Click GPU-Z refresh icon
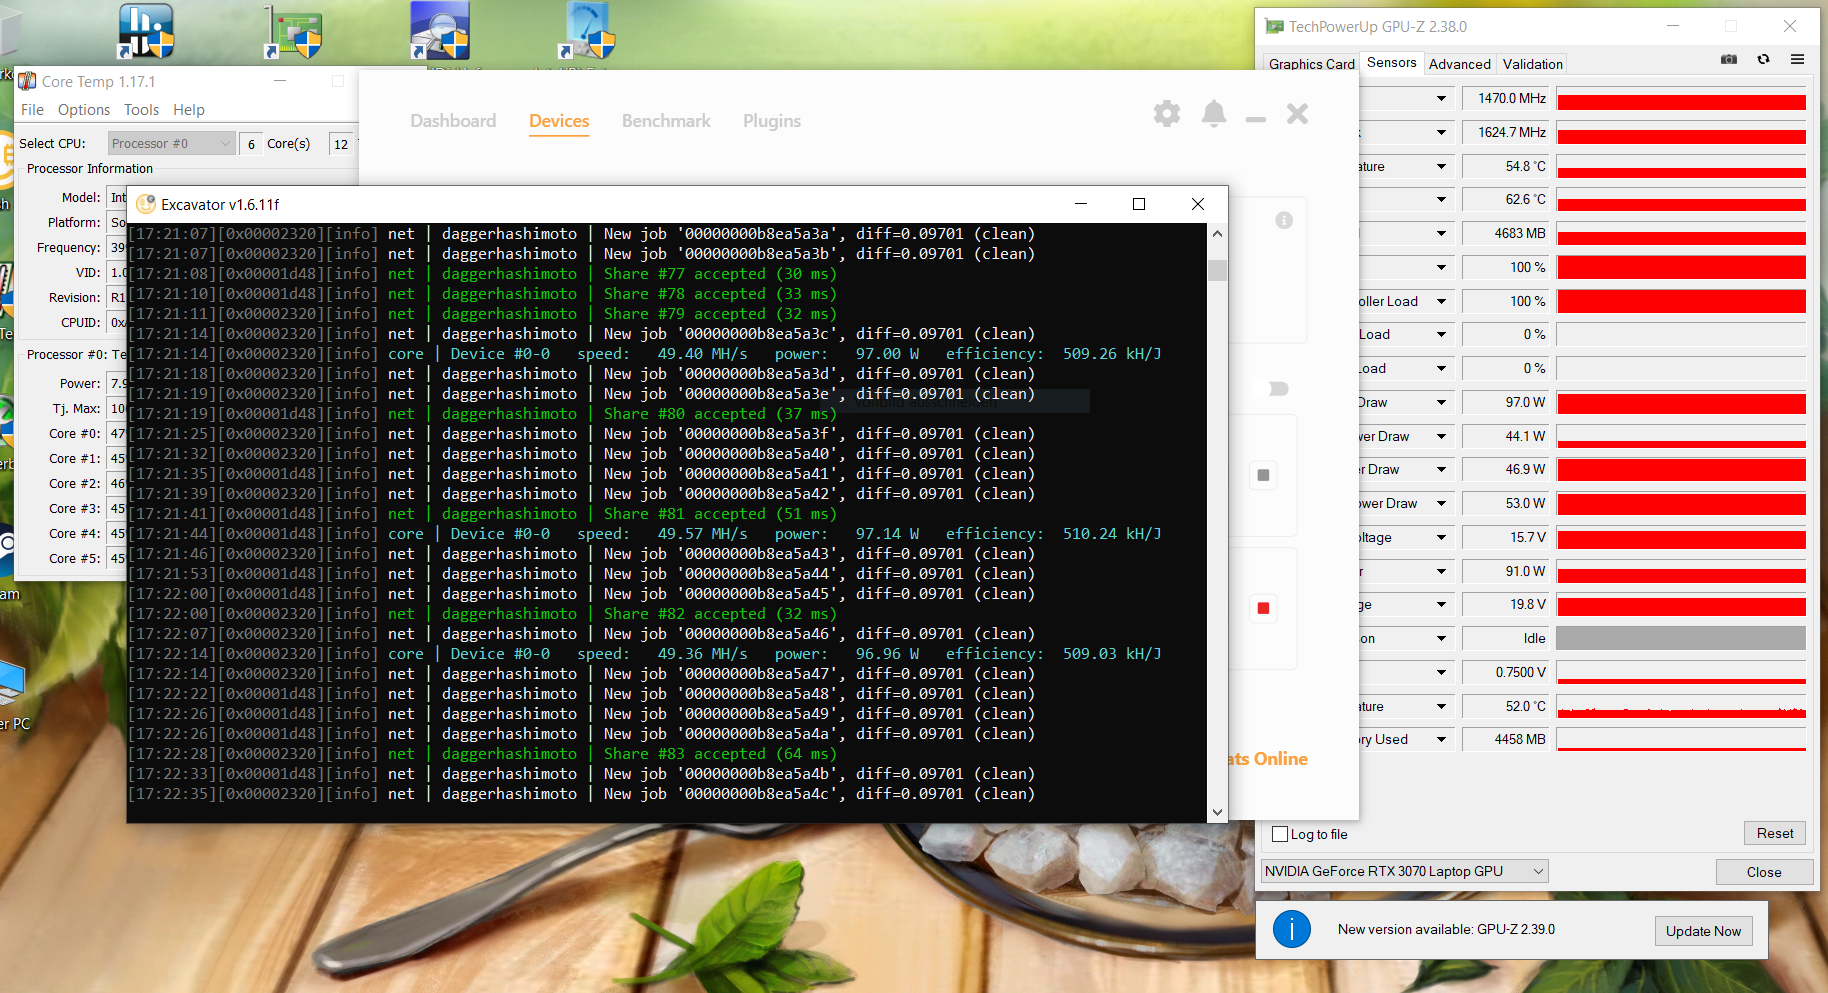The width and height of the screenshot is (1828, 993). pyautogui.click(x=1764, y=60)
